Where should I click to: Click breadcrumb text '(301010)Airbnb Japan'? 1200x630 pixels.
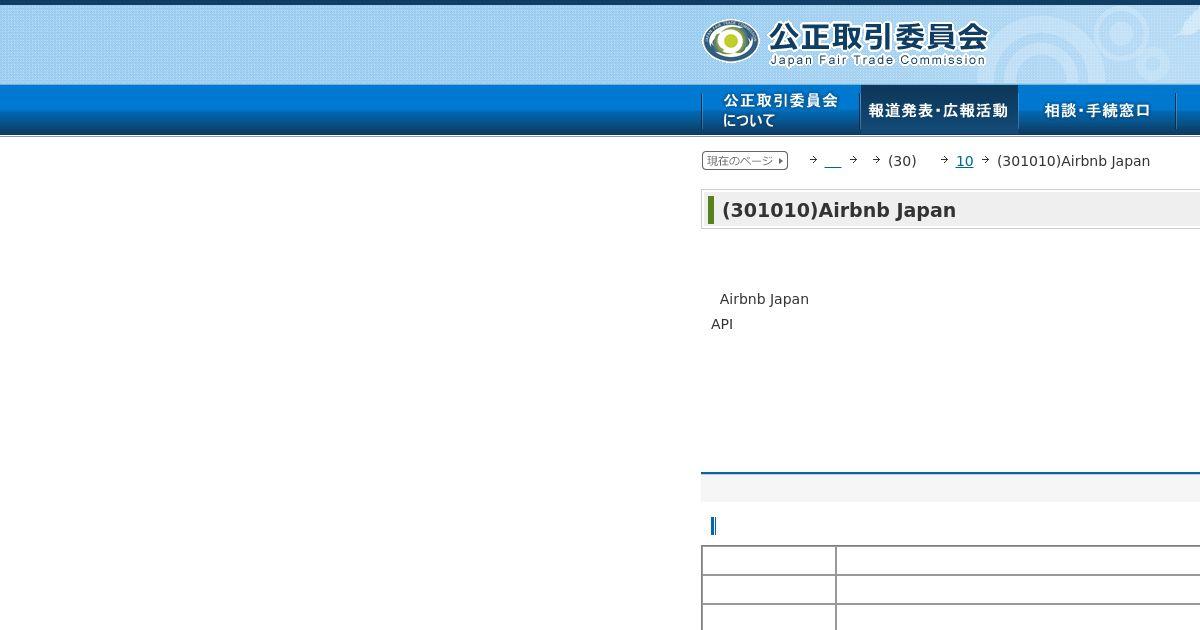[1073, 161]
